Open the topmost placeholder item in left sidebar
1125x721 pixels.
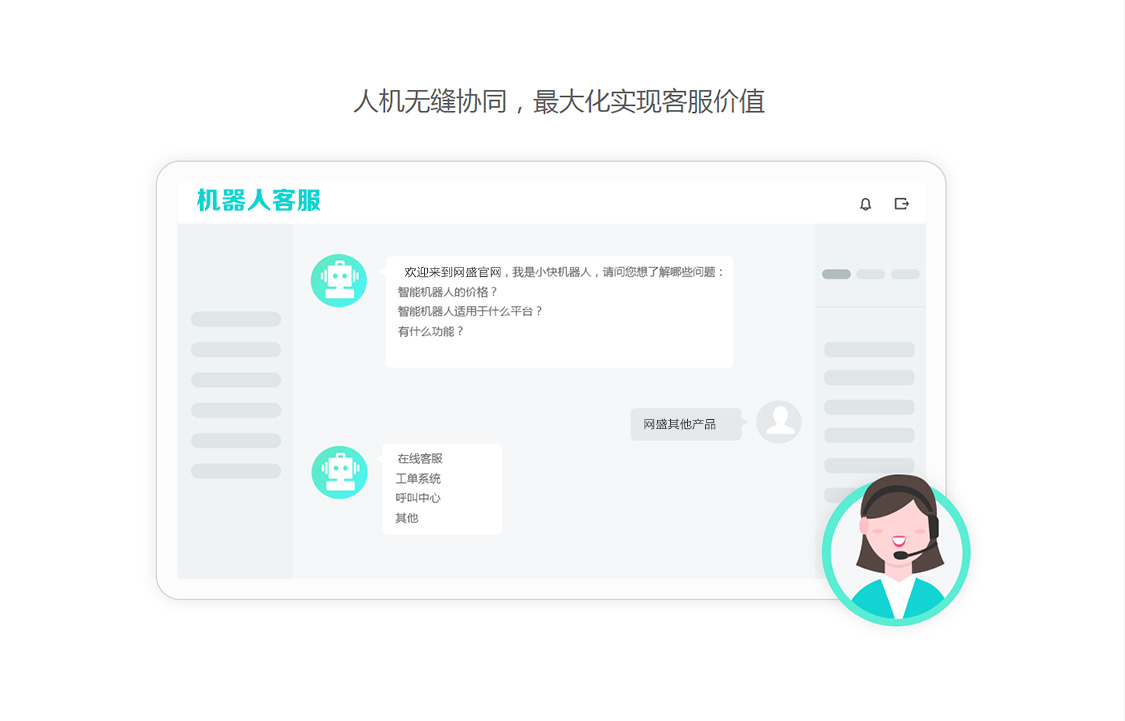click(236, 319)
